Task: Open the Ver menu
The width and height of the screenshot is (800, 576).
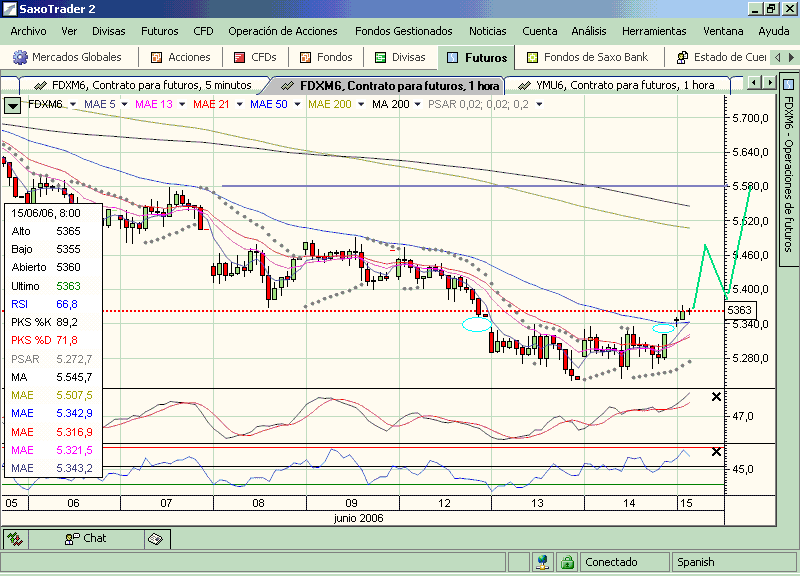Action: click(x=69, y=31)
